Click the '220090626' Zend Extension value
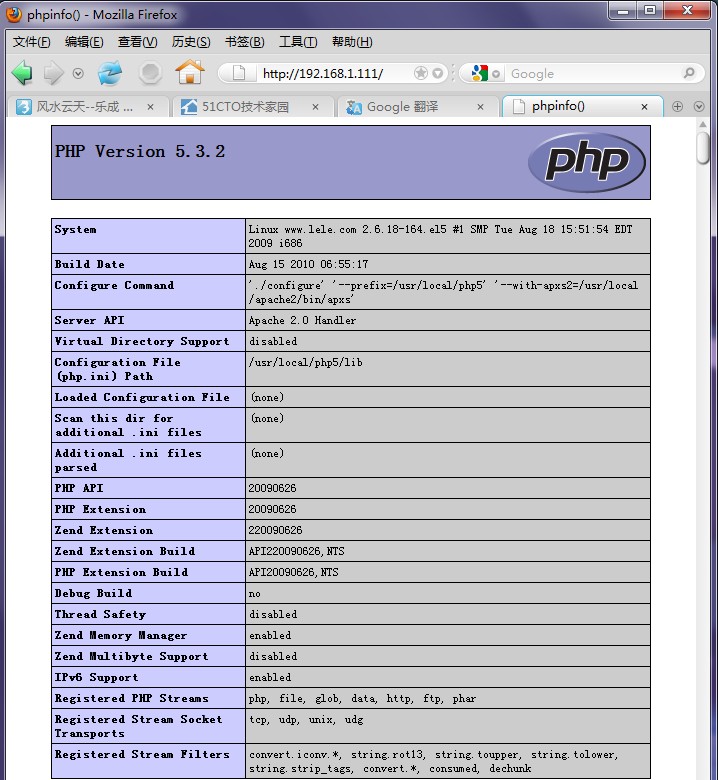This screenshot has width=718, height=780. click(275, 530)
